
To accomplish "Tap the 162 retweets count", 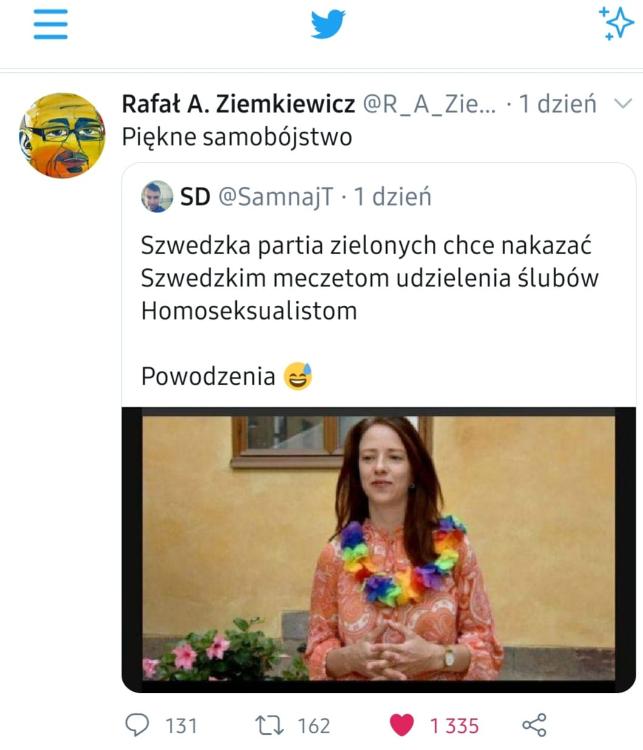I will pos(314,726).
